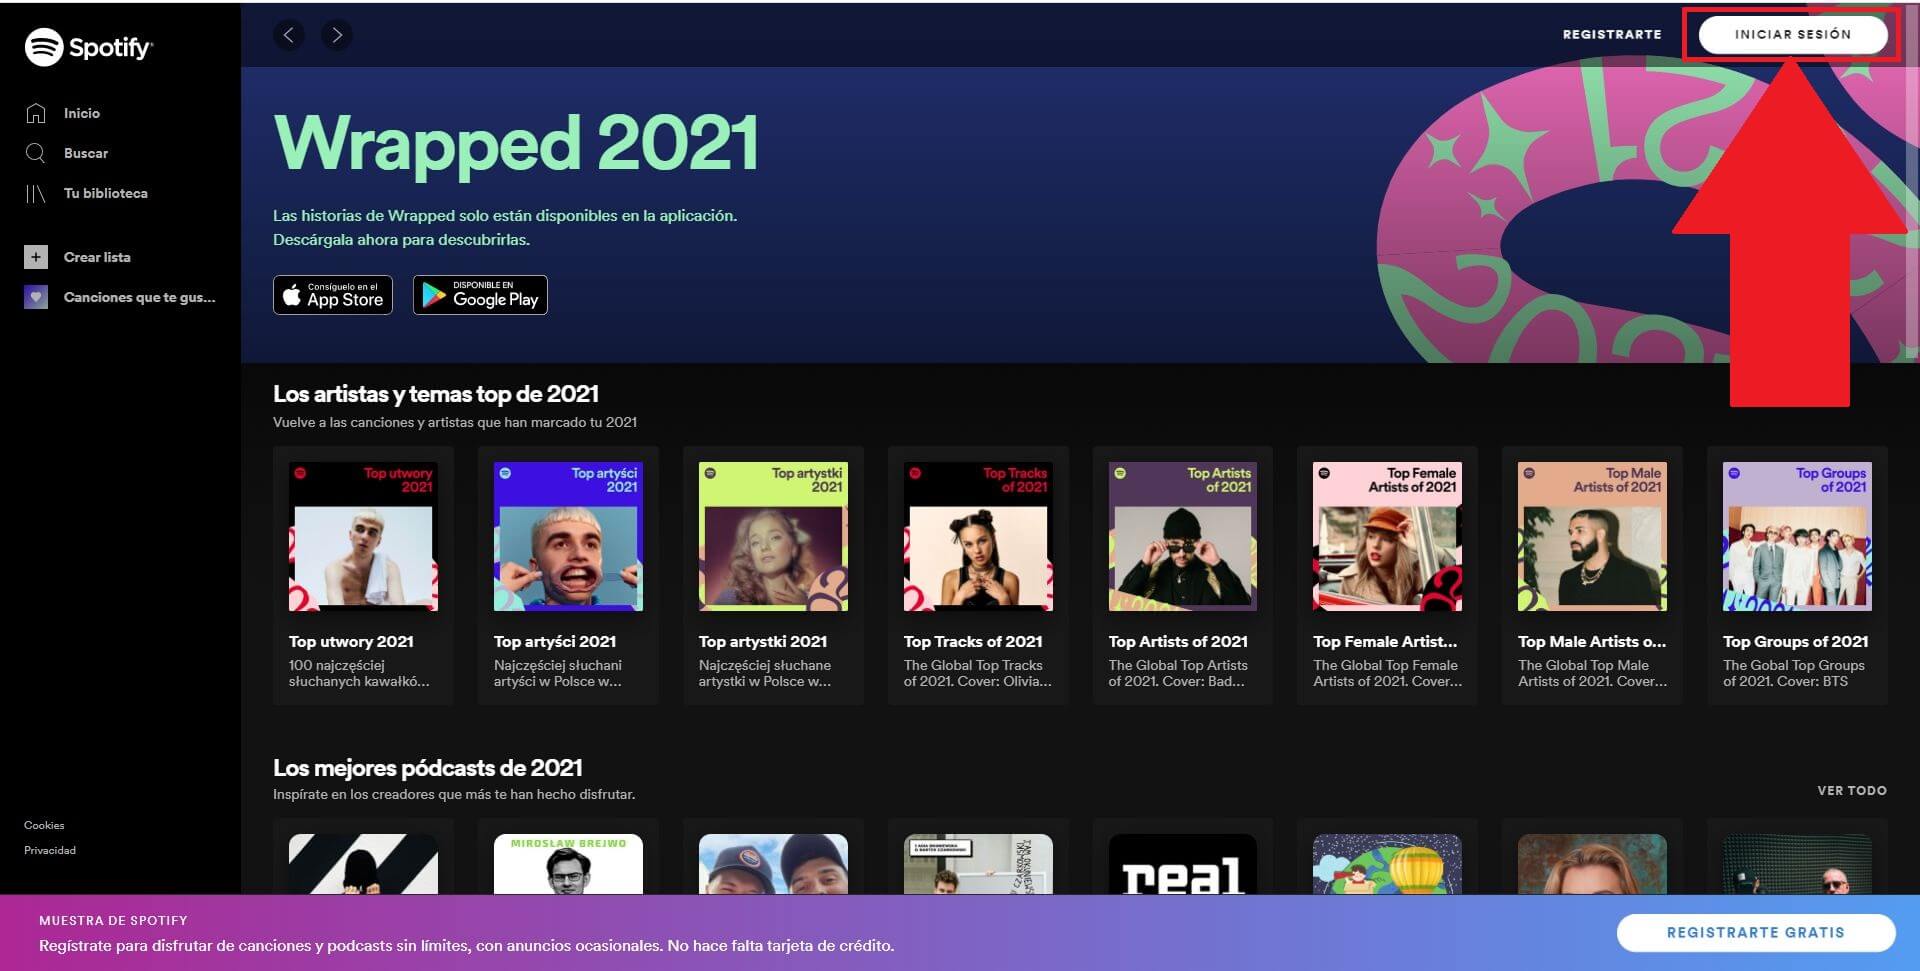Click the REGISTRARTE link
The width and height of the screenshot is (1920, 971).
coord(1612,34)
